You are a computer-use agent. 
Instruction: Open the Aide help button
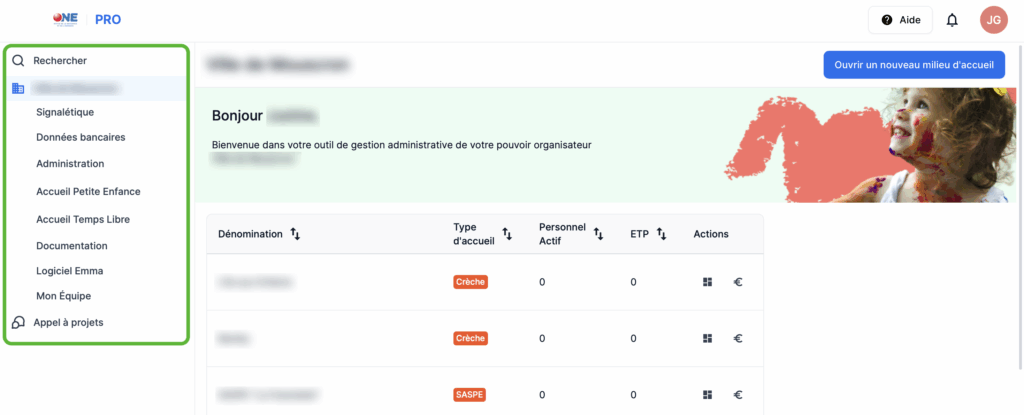900,20
